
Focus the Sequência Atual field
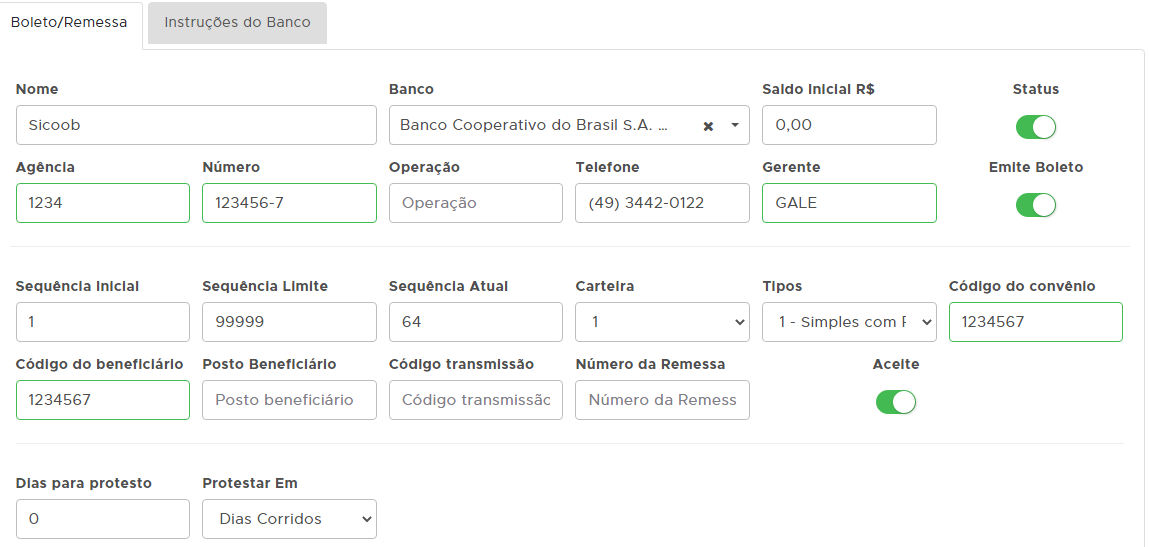[475, 322]
